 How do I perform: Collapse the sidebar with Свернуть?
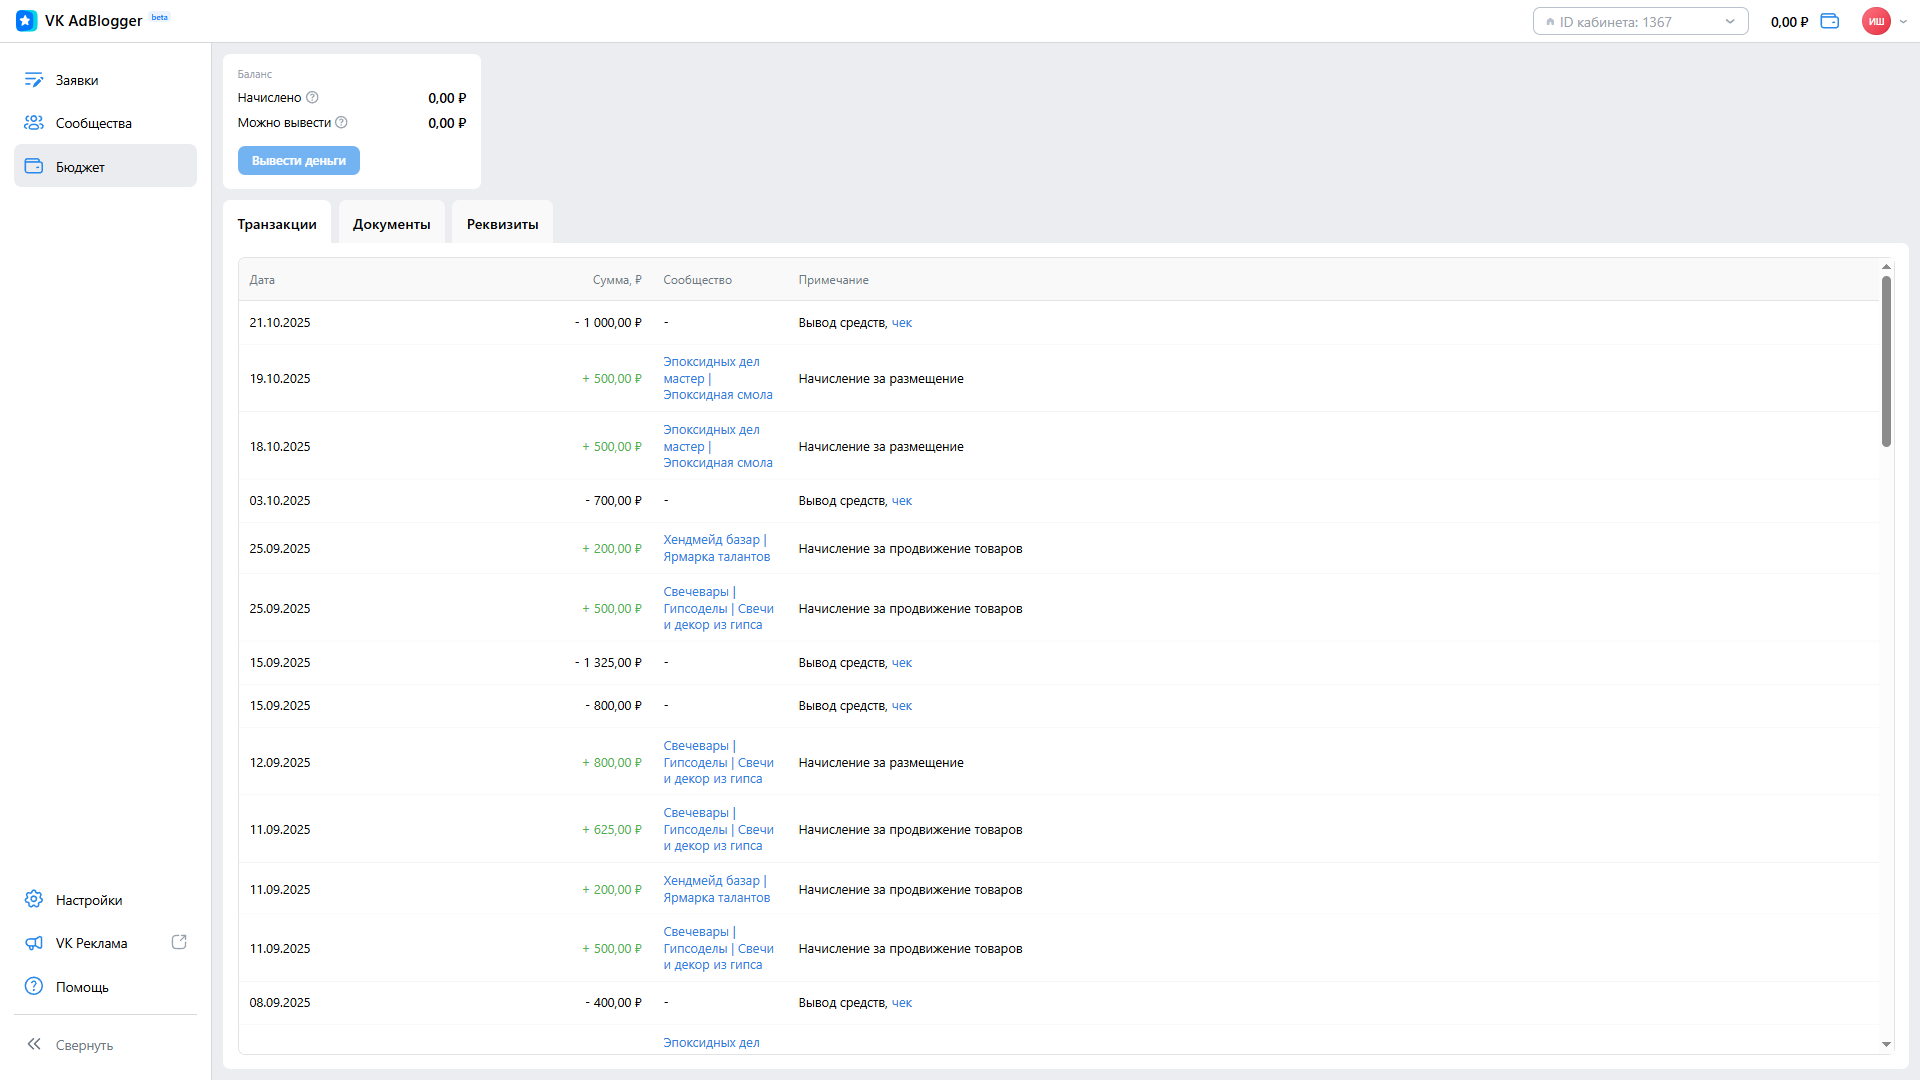(x=84, y=1045)
